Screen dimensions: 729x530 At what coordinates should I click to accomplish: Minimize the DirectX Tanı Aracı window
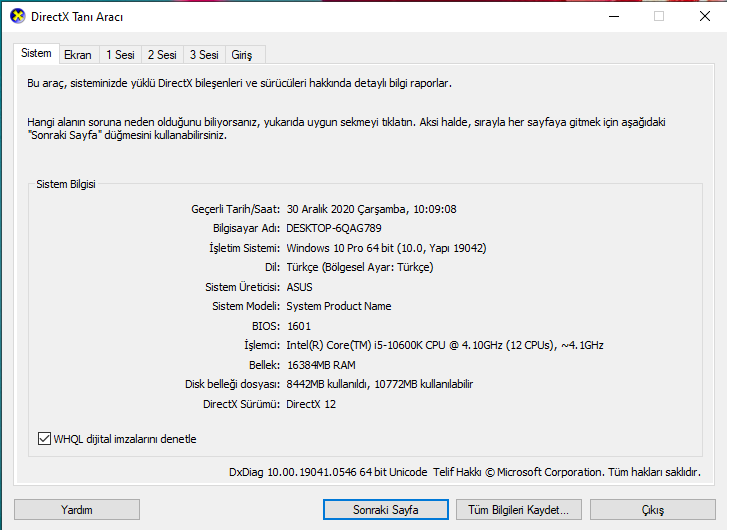point(614,16)
